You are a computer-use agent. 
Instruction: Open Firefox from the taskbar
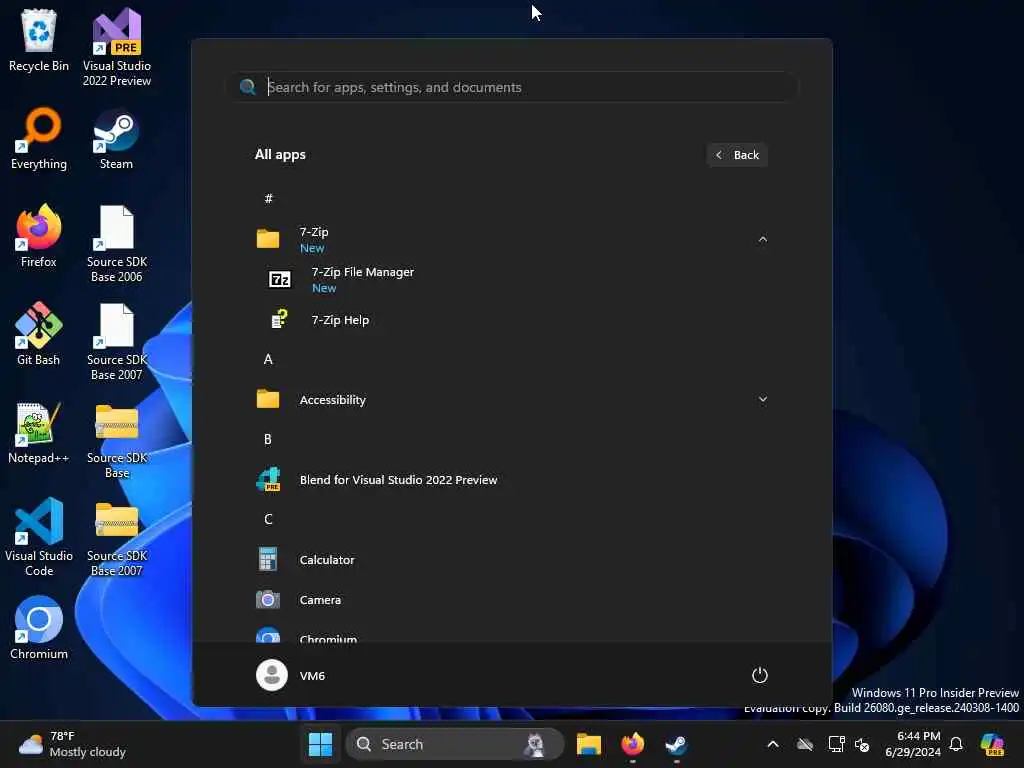point(632,744)
